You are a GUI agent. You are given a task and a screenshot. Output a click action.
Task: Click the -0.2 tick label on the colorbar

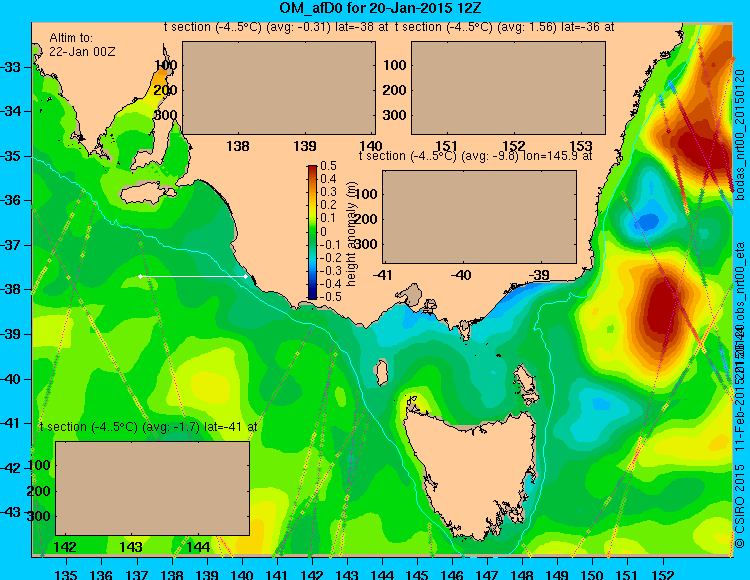329,257
